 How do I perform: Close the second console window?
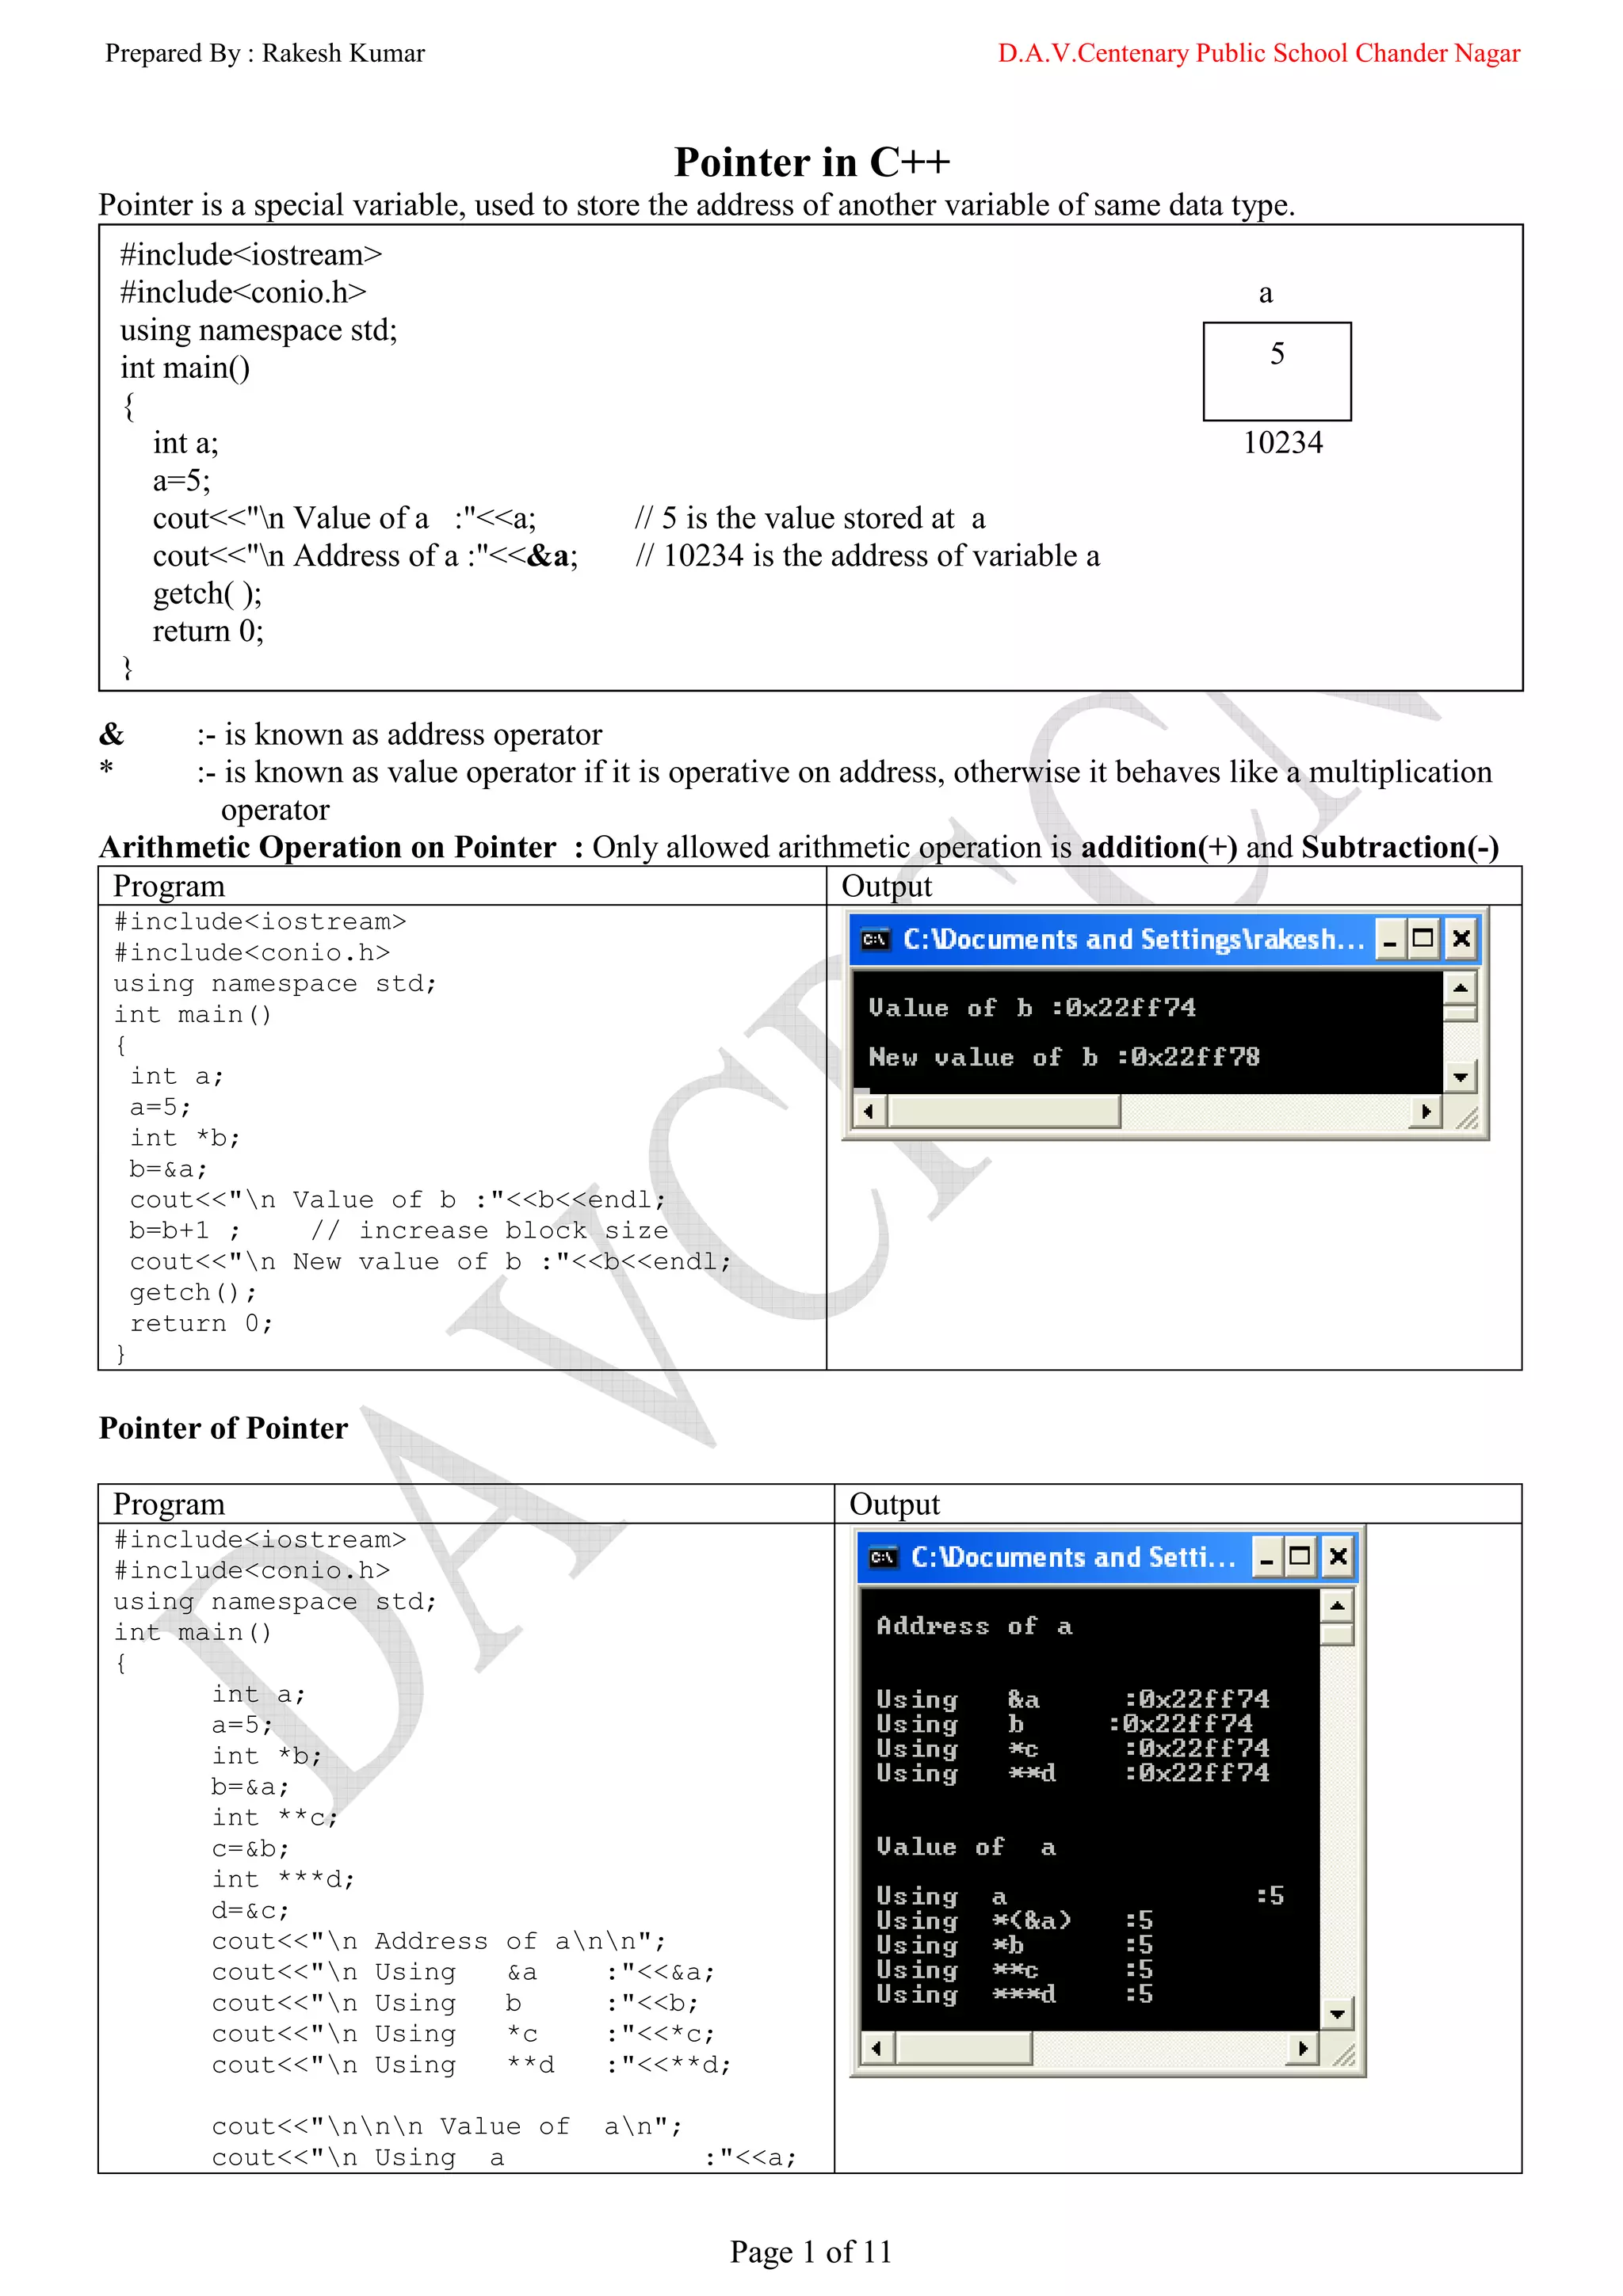[x=1338, y=1557]
